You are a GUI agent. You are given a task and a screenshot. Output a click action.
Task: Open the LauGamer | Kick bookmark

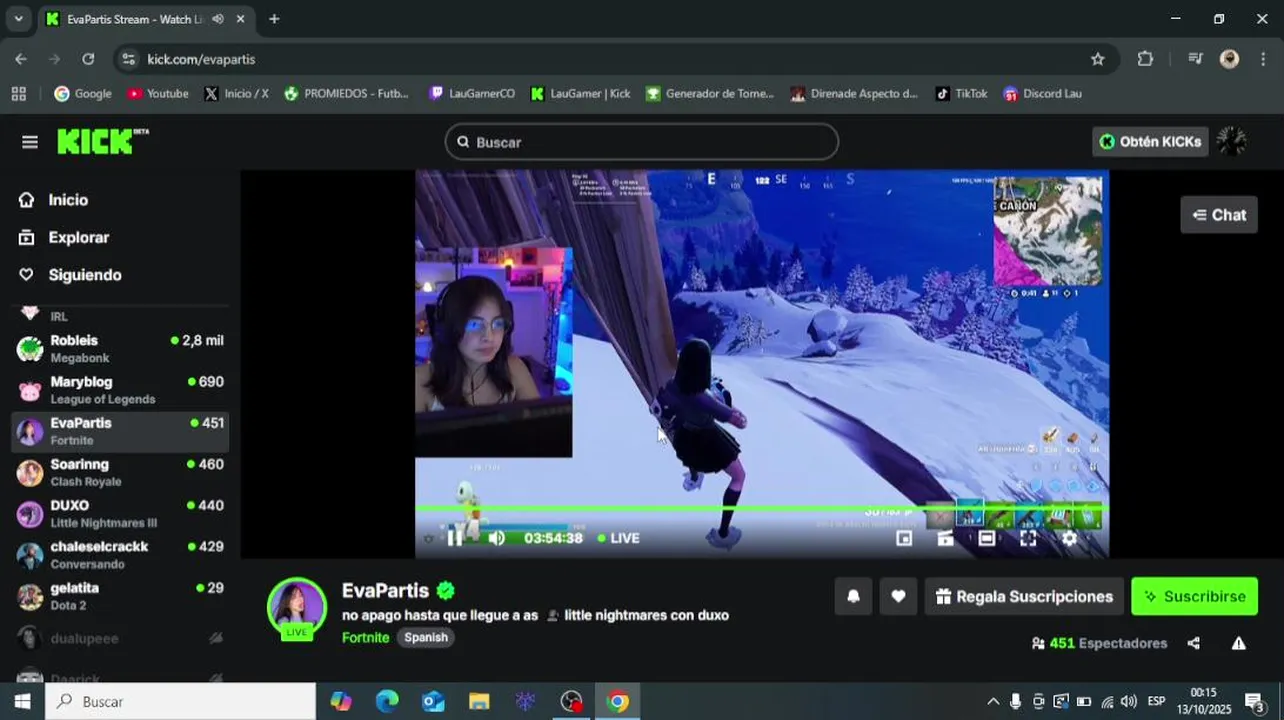(580, 93)
